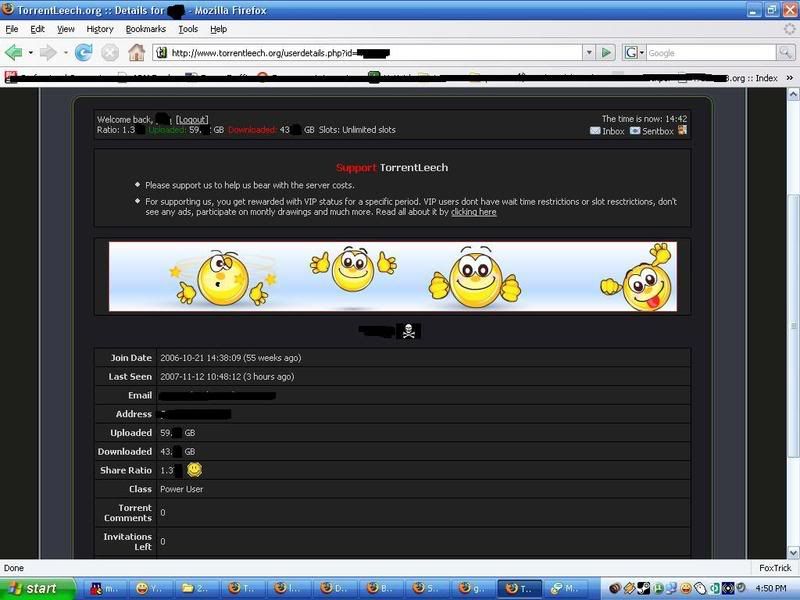This screenshot has width=800, height=600.
Task: Switch to the 'm..' taskbar window
Action: tap(104, 588)
